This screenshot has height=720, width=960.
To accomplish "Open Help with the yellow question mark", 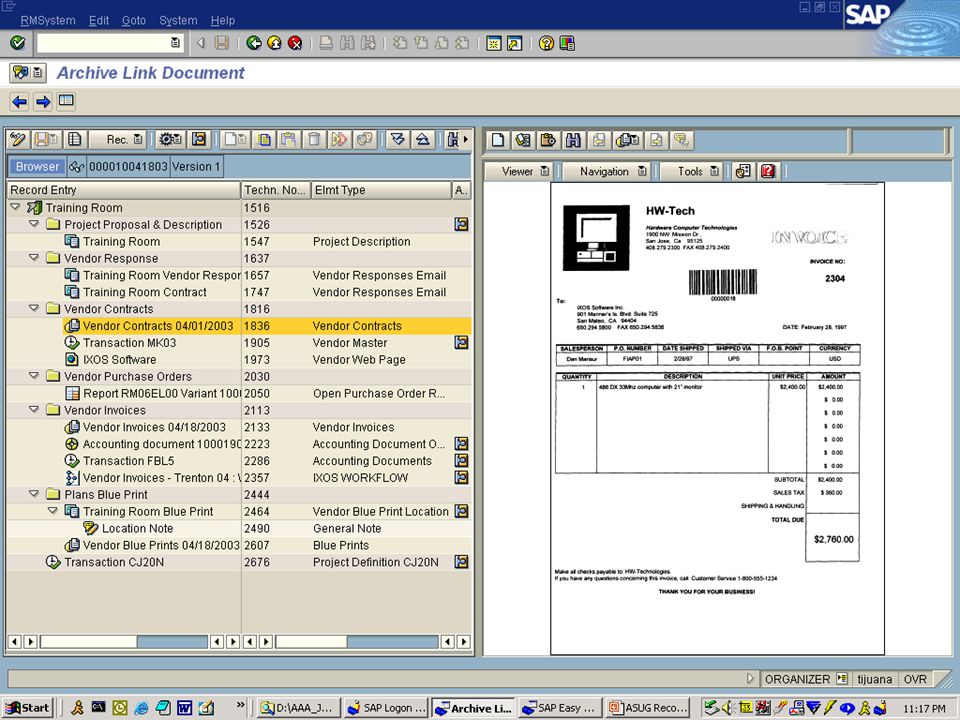I will (546, 43).
